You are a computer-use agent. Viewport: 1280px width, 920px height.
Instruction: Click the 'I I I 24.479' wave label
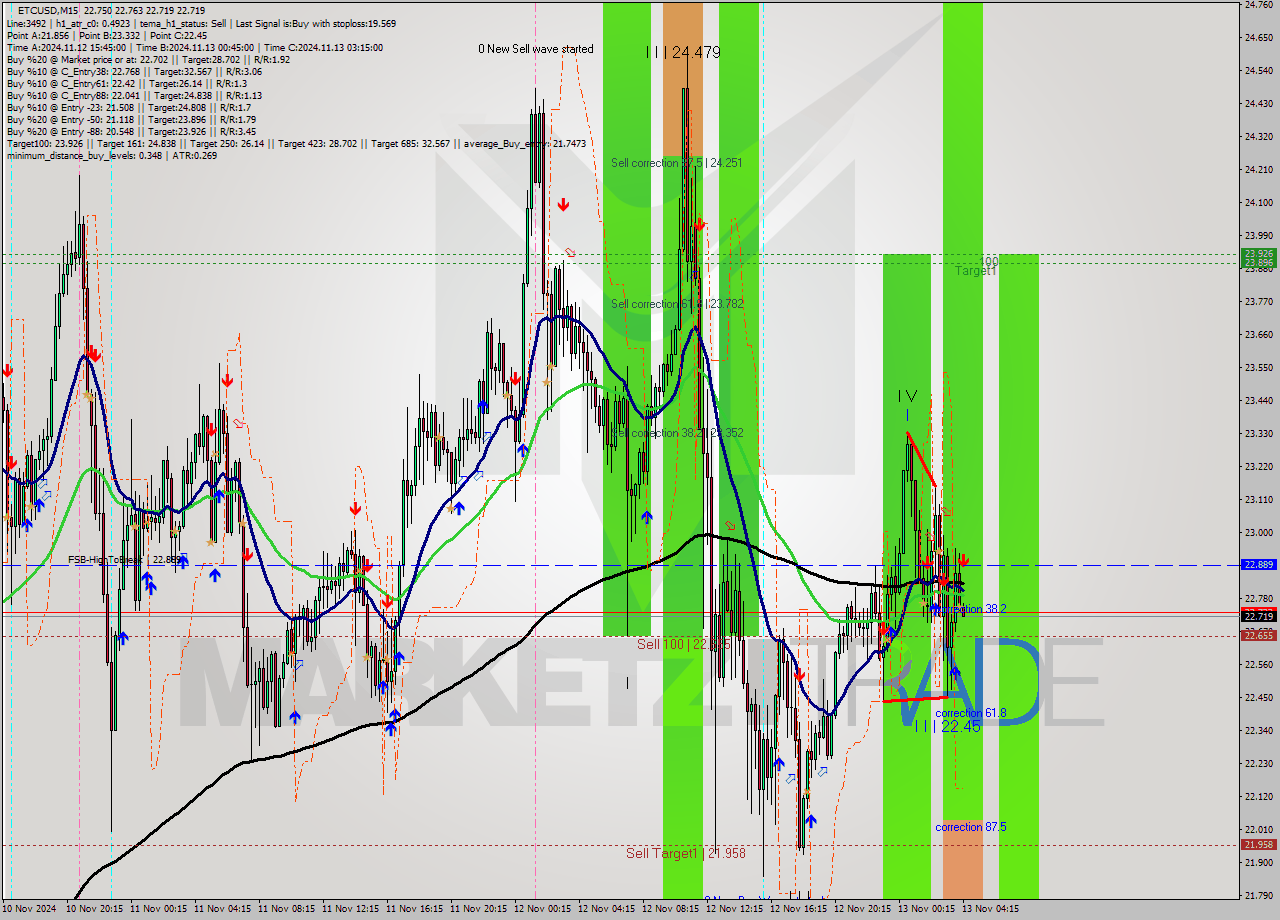click(x=682, y=52)
